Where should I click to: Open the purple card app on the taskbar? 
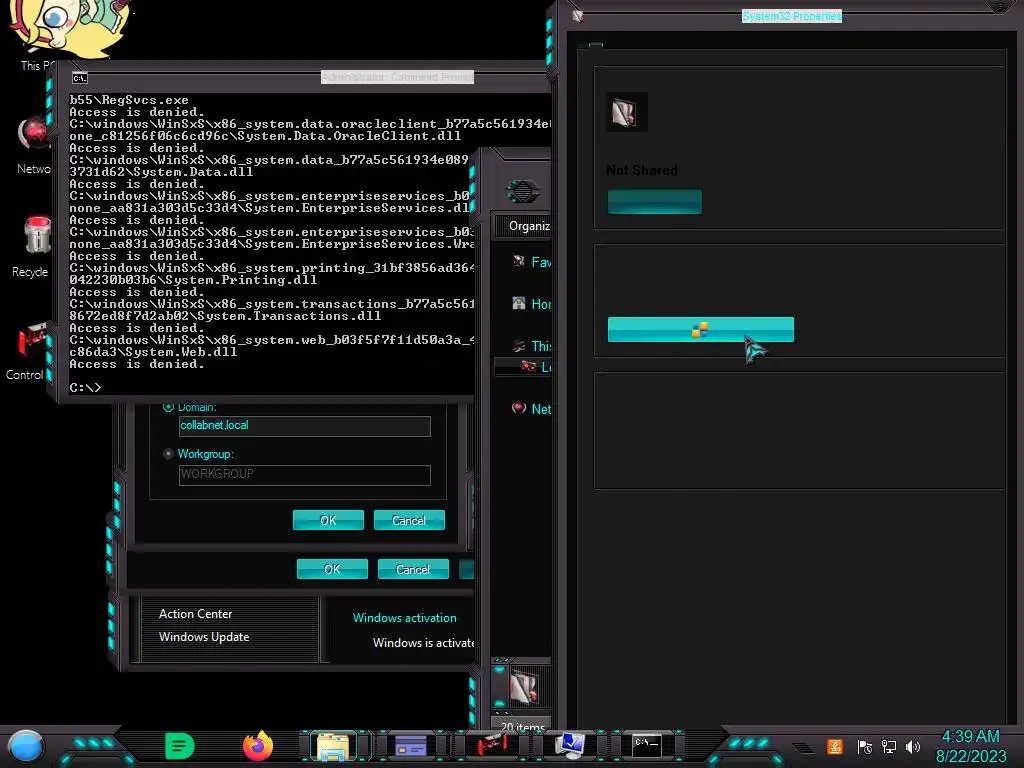coord(411,746)
